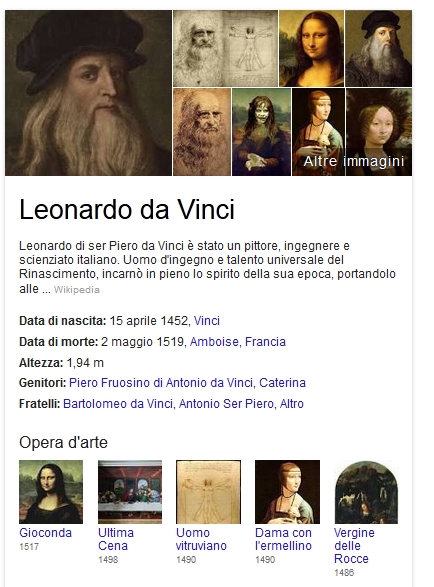Open the Ultima Cena title link
434x587 pixels.
pos(116,539)
